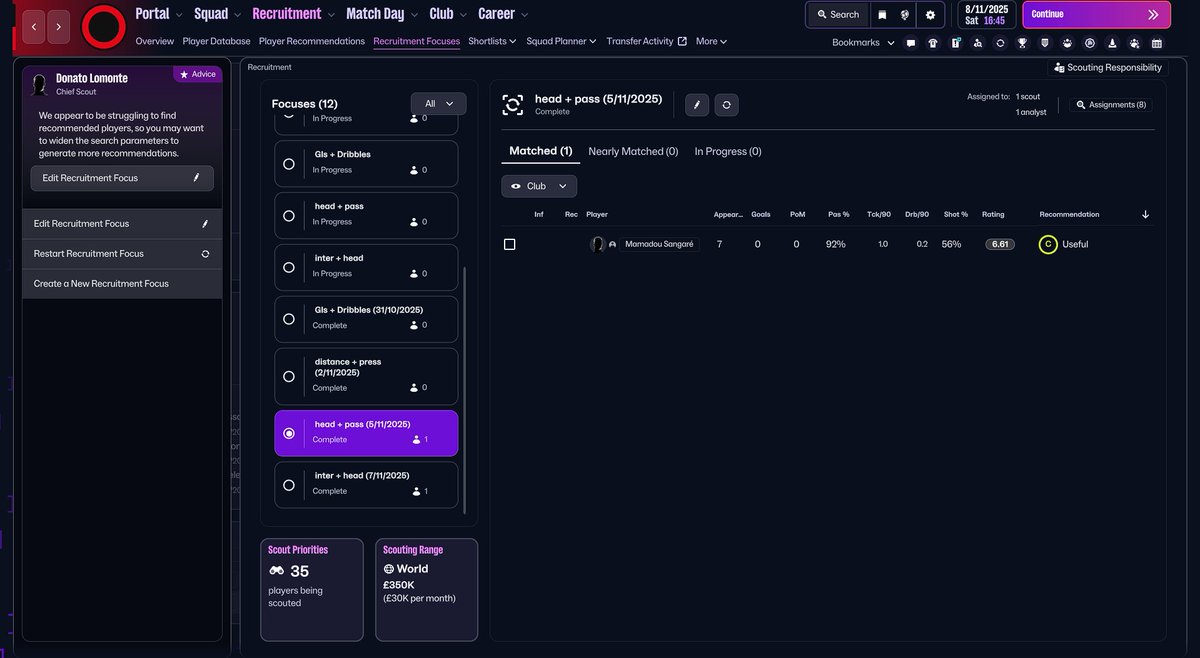Open the shirt tactics bookmark icon
Viewport: 1200px width, 658px height.
coord(933,43)
